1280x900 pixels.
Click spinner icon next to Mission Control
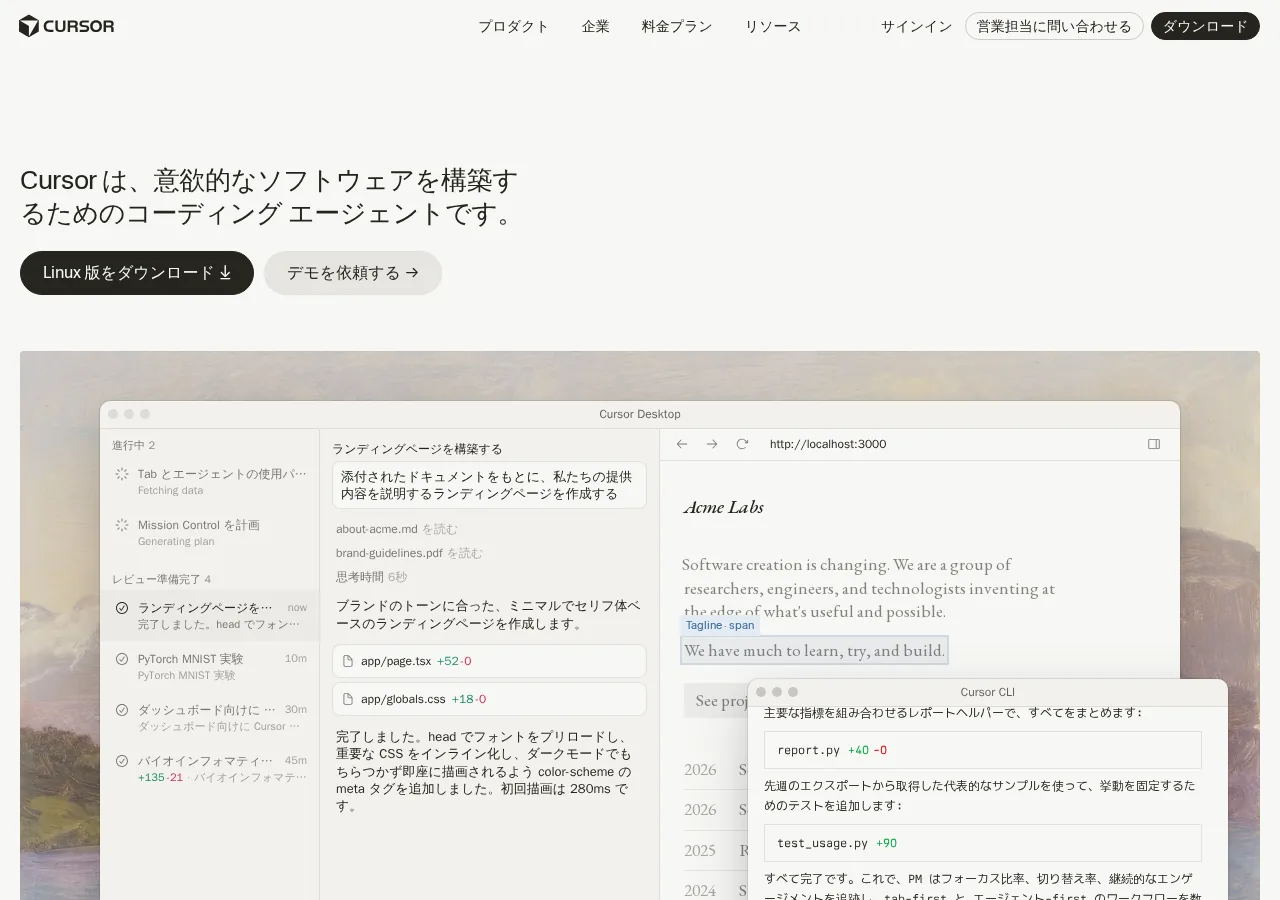122,525
